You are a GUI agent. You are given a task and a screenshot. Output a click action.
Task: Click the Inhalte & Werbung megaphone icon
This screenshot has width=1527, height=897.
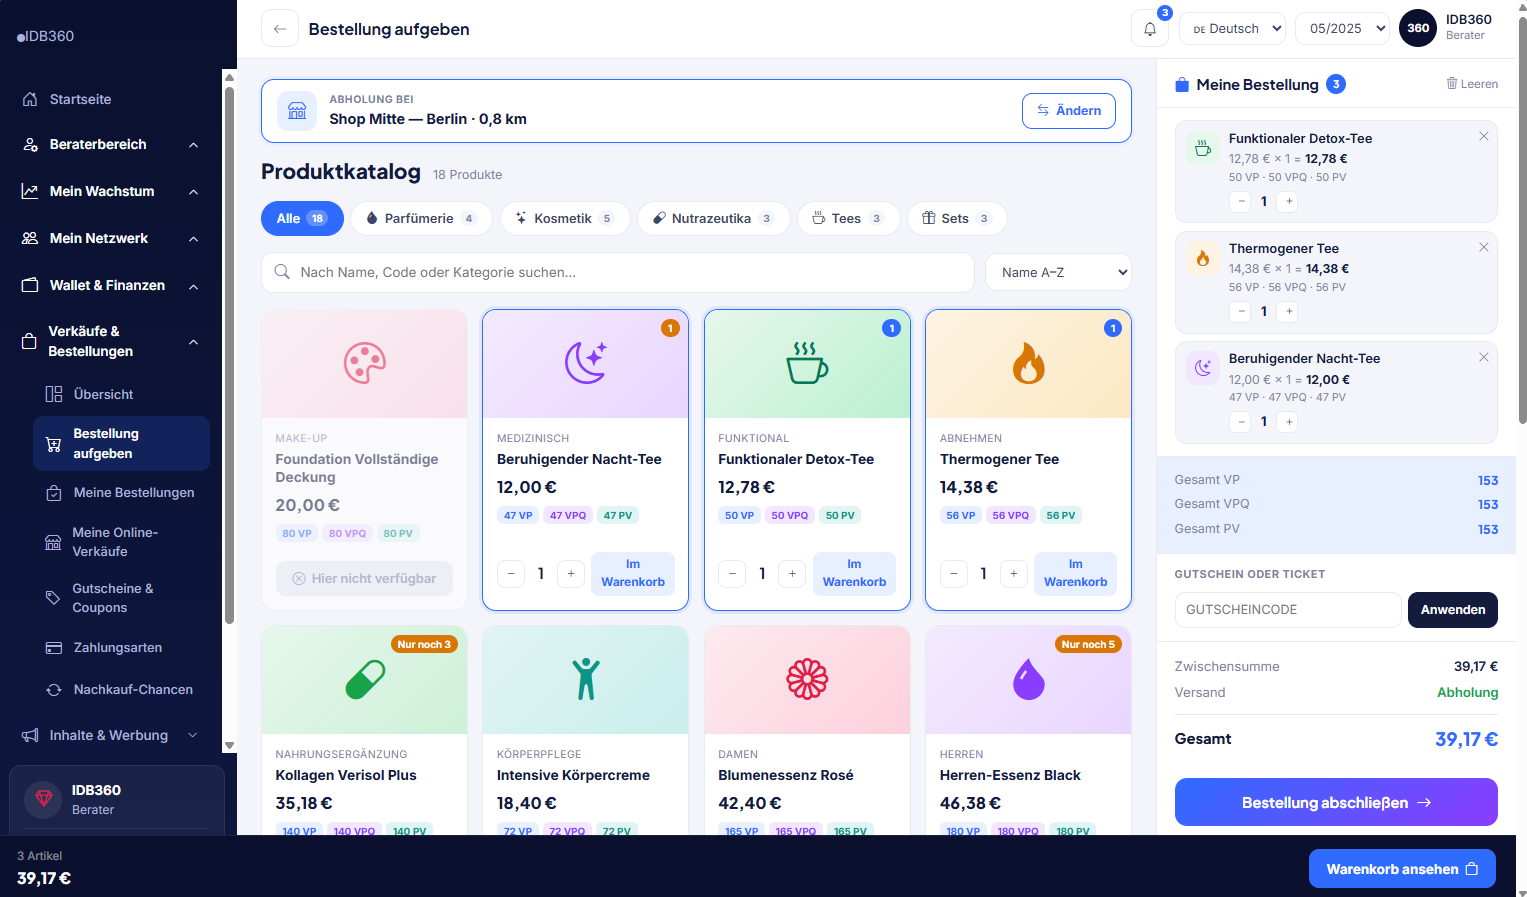click(x=31, y=735)
